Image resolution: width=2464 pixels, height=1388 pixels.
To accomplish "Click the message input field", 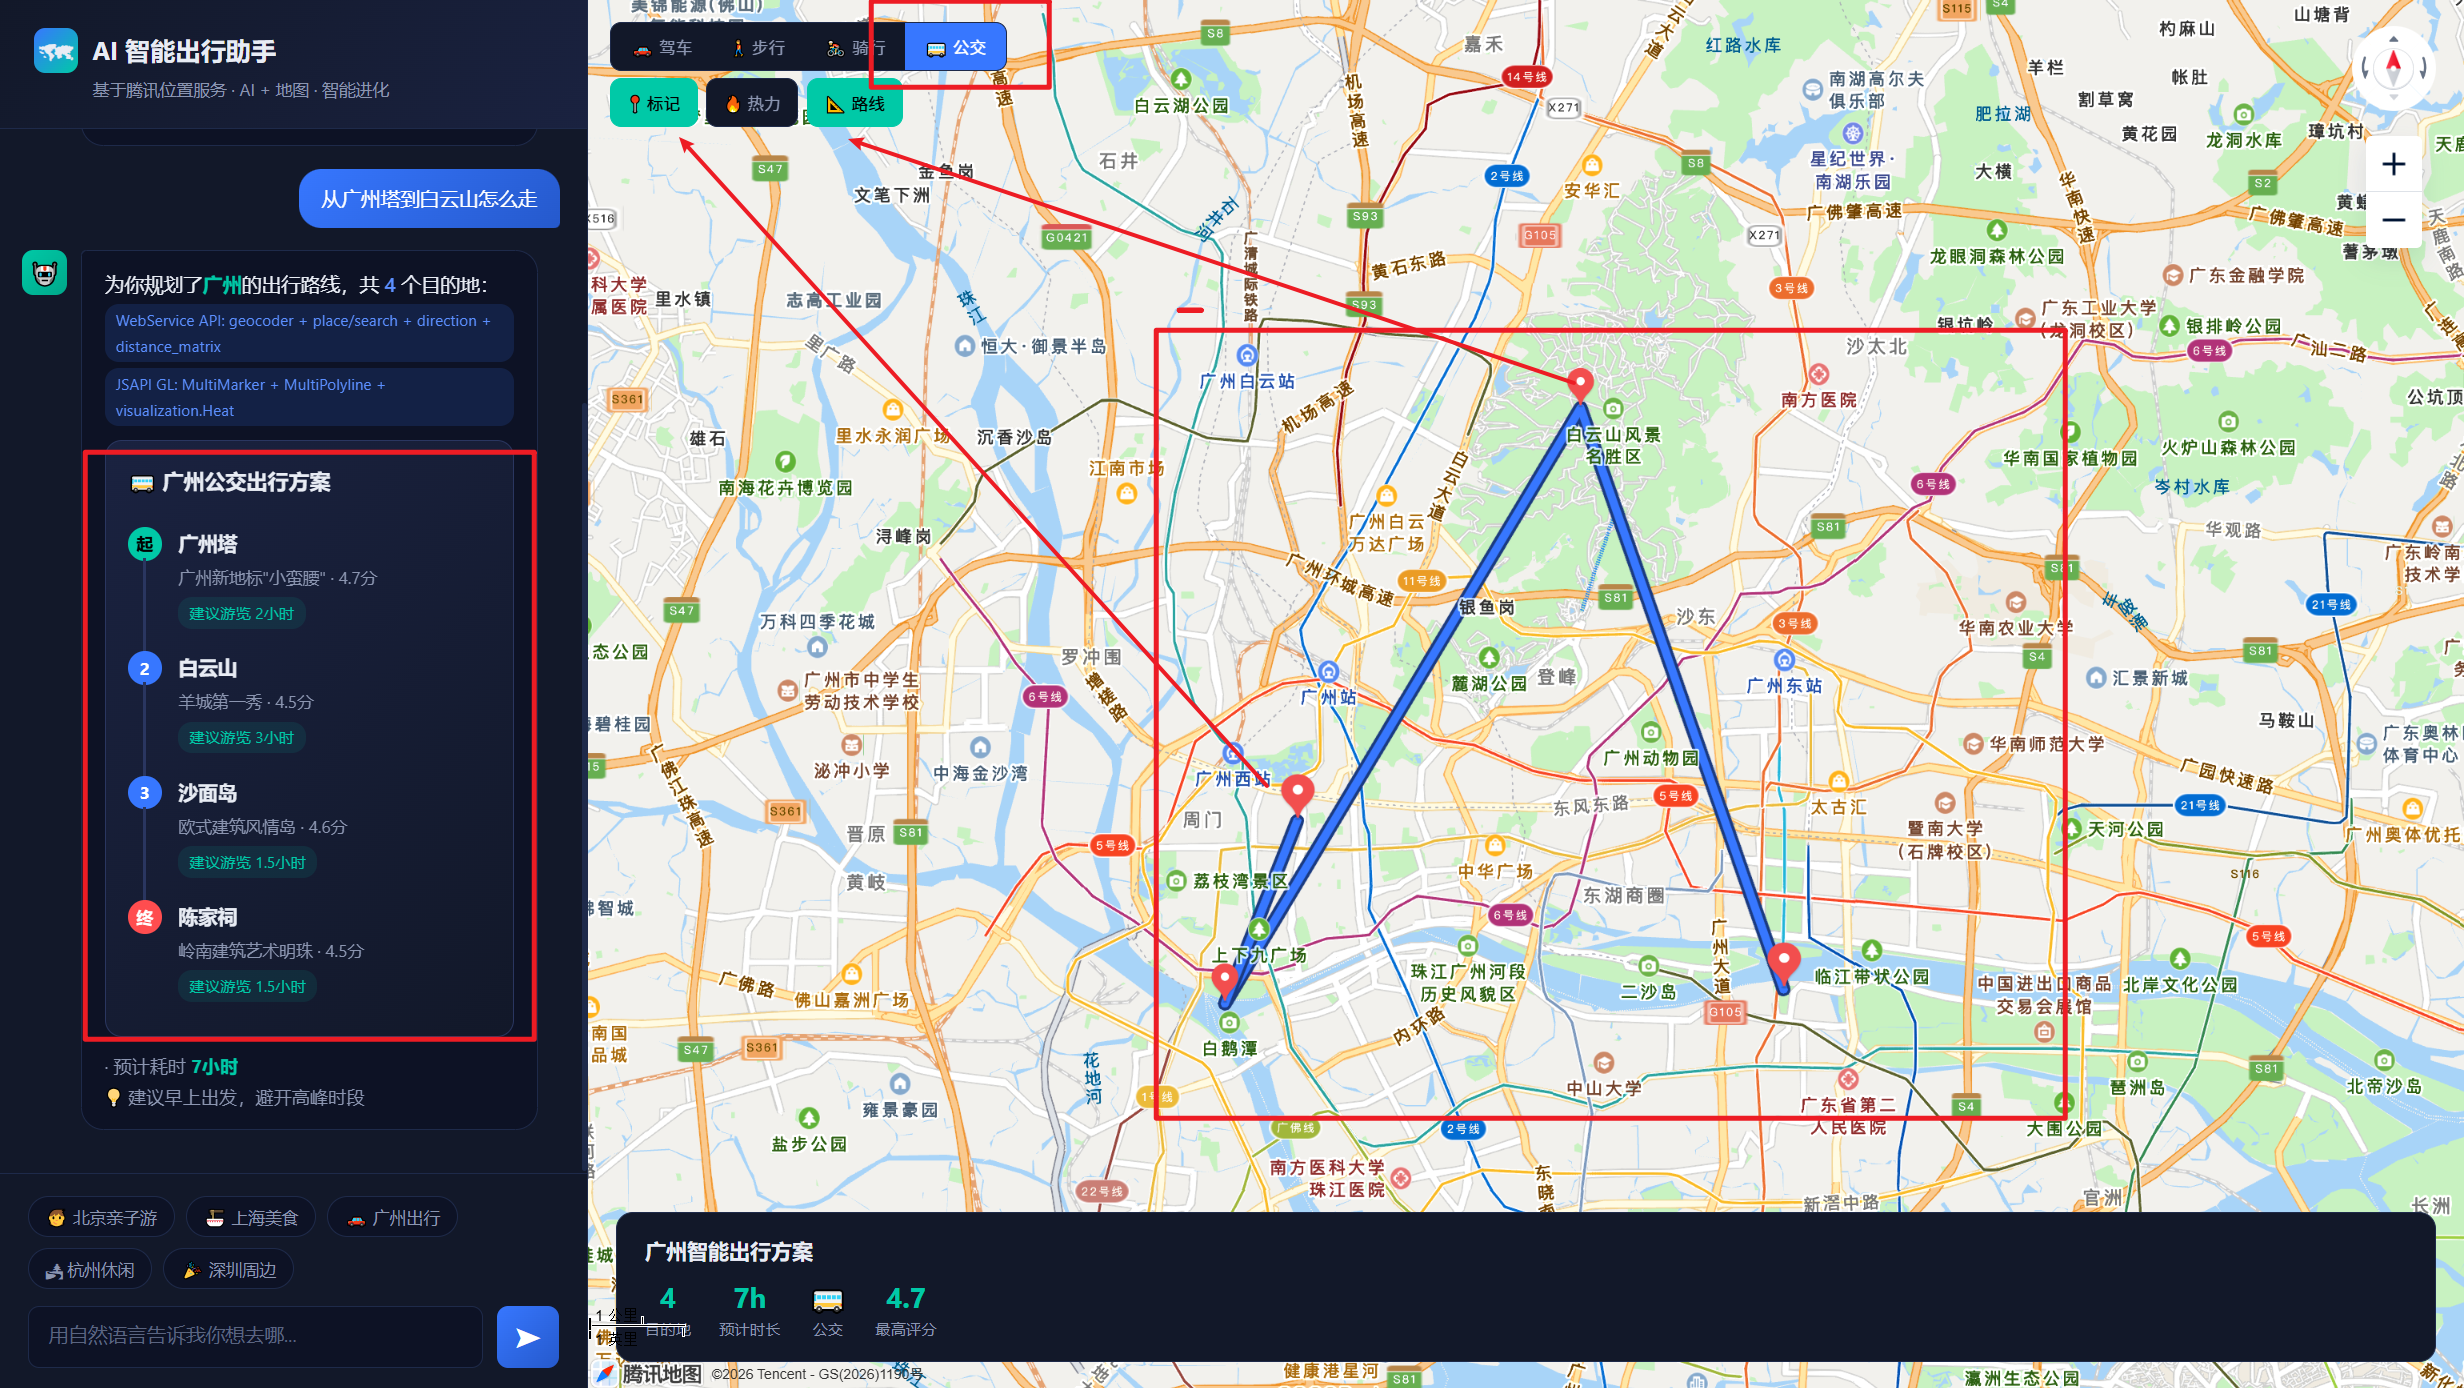I will click(256, 1336).
